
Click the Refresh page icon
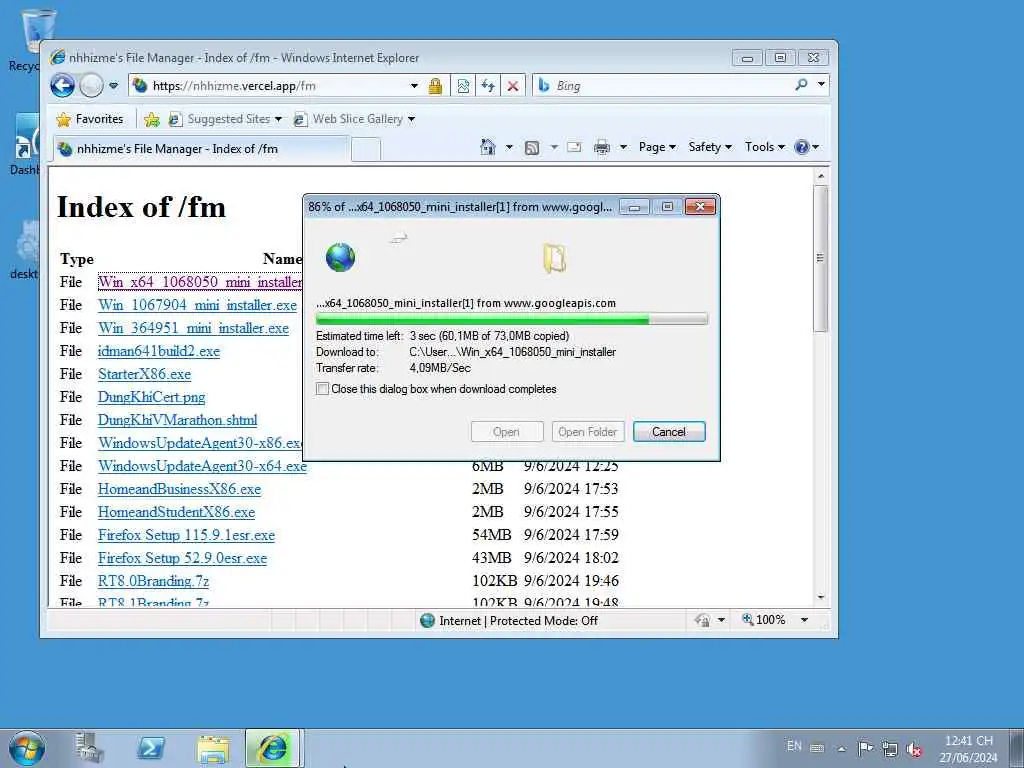pyautogui.click(x=488, y=86)
